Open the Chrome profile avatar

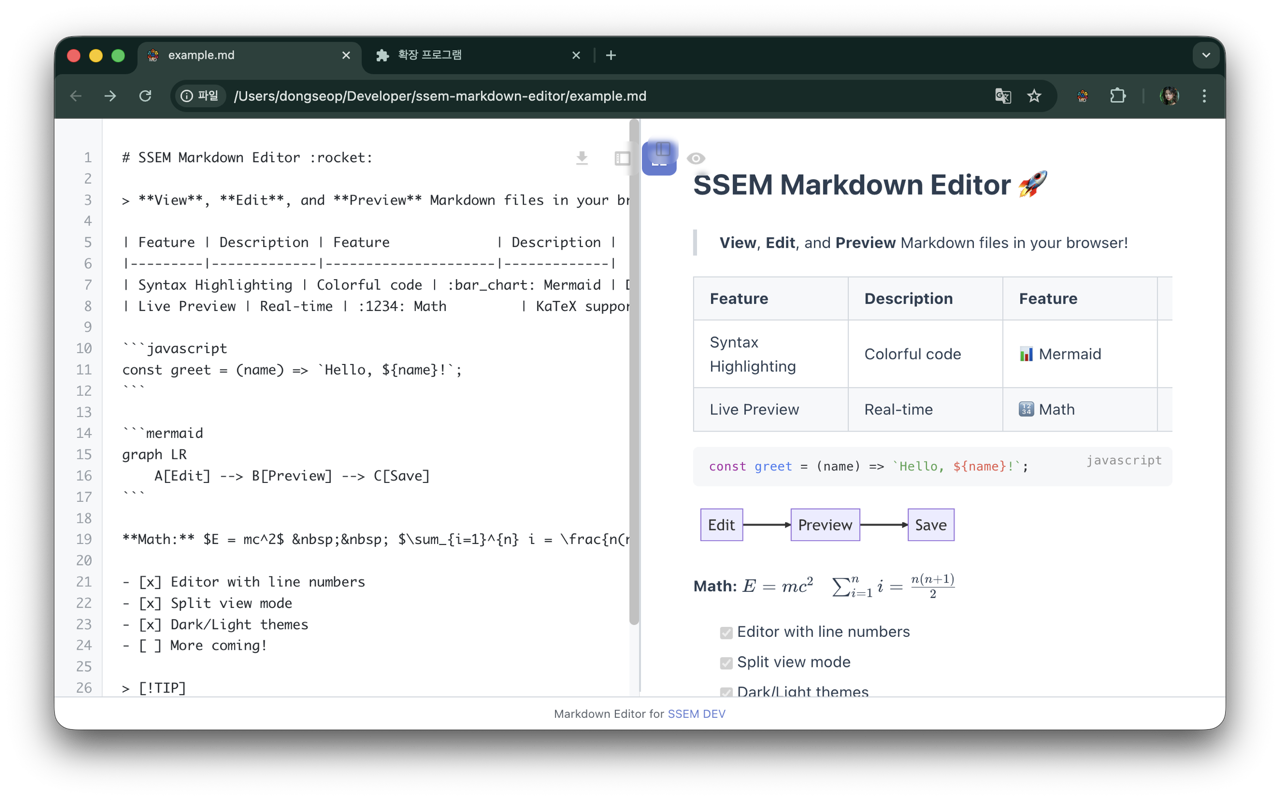[x=1169, y=96]
